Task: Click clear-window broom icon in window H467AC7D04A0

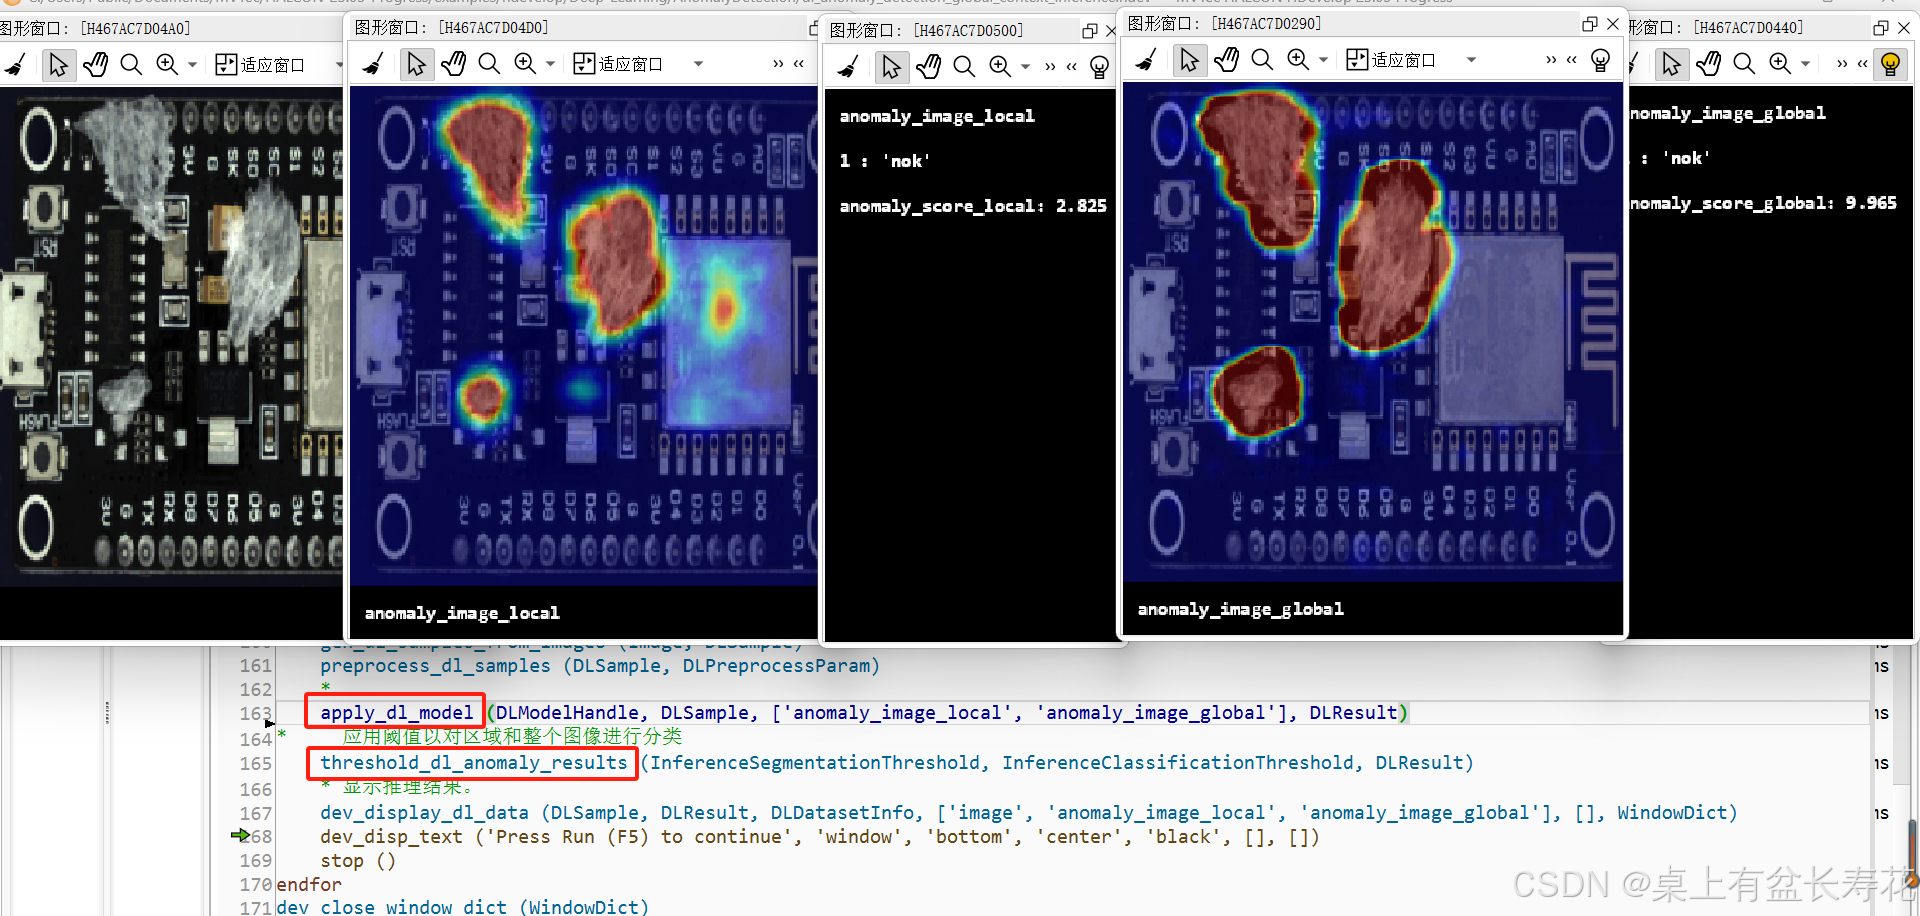Action: click(15, 65)
